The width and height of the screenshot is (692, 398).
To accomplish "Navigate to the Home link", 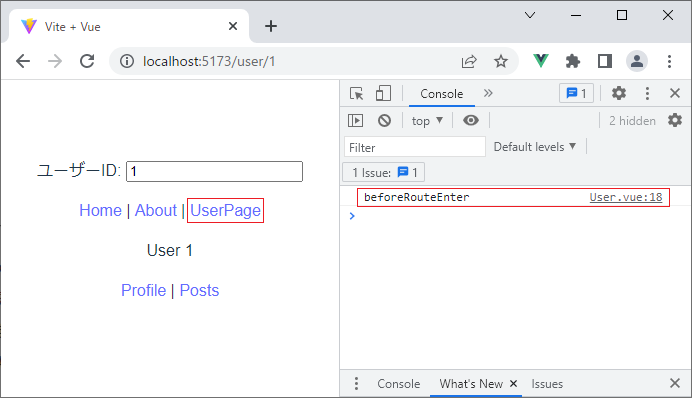I will coord(100,210).
